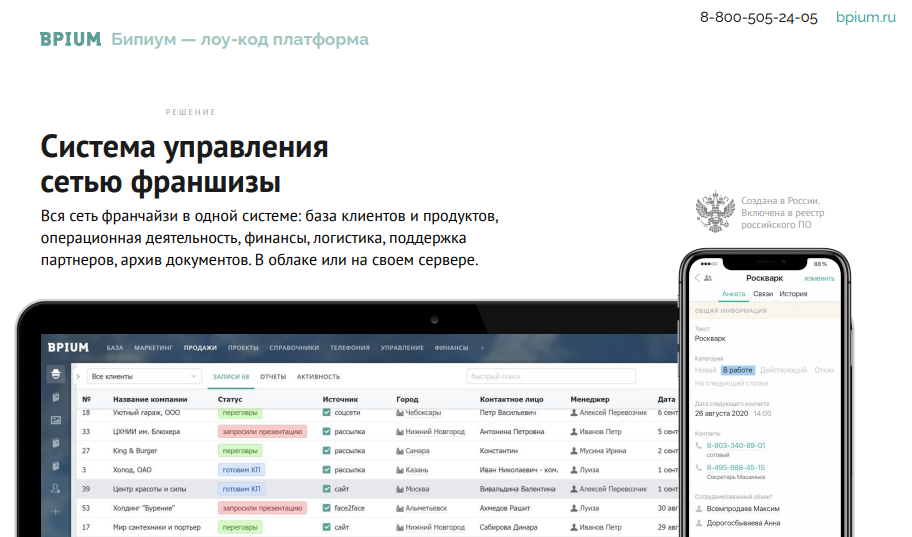Select category Отказ on phone
Viewport: 912px width, 537px height.
point(824,370)
